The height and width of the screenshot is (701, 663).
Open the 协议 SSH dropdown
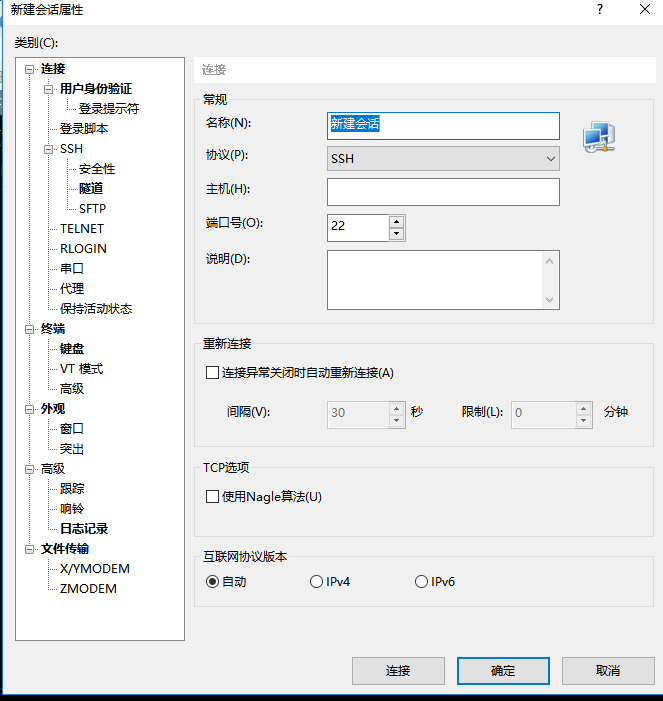tap(443, 158)
